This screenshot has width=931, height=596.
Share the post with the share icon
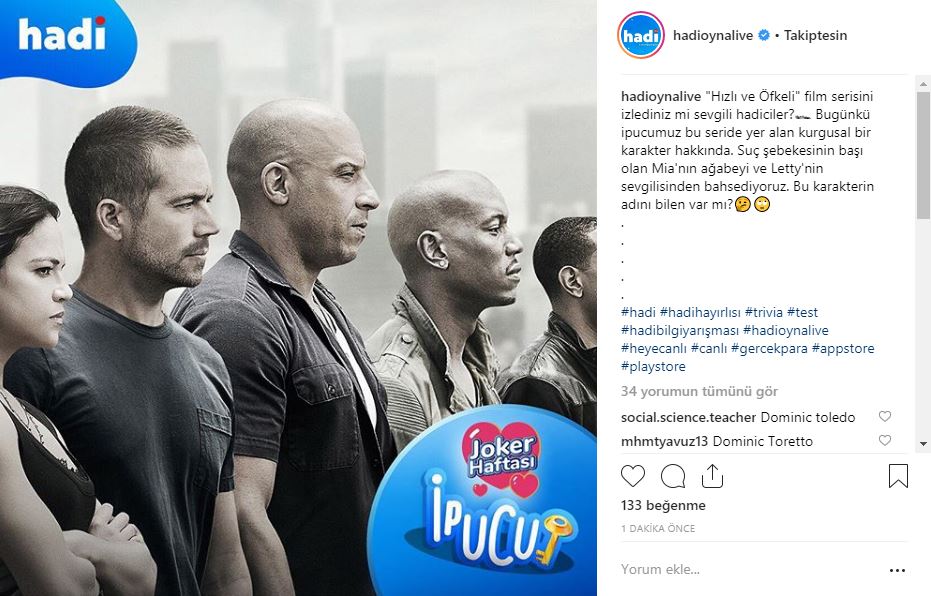712,476
